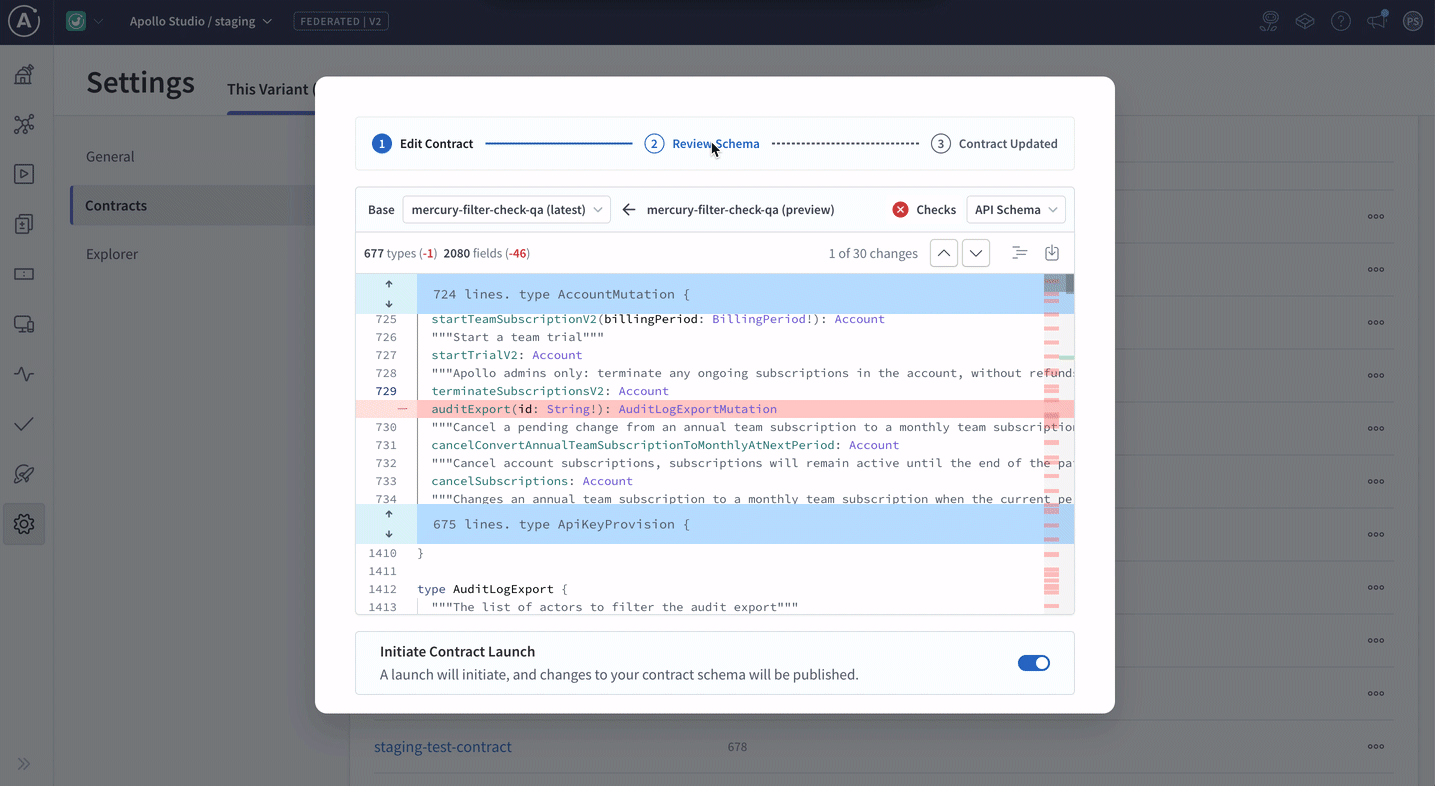Viewport: 1435px width, 786px height.
Task: Click the red Checks failed icon
Action: [x=900, y=210]
